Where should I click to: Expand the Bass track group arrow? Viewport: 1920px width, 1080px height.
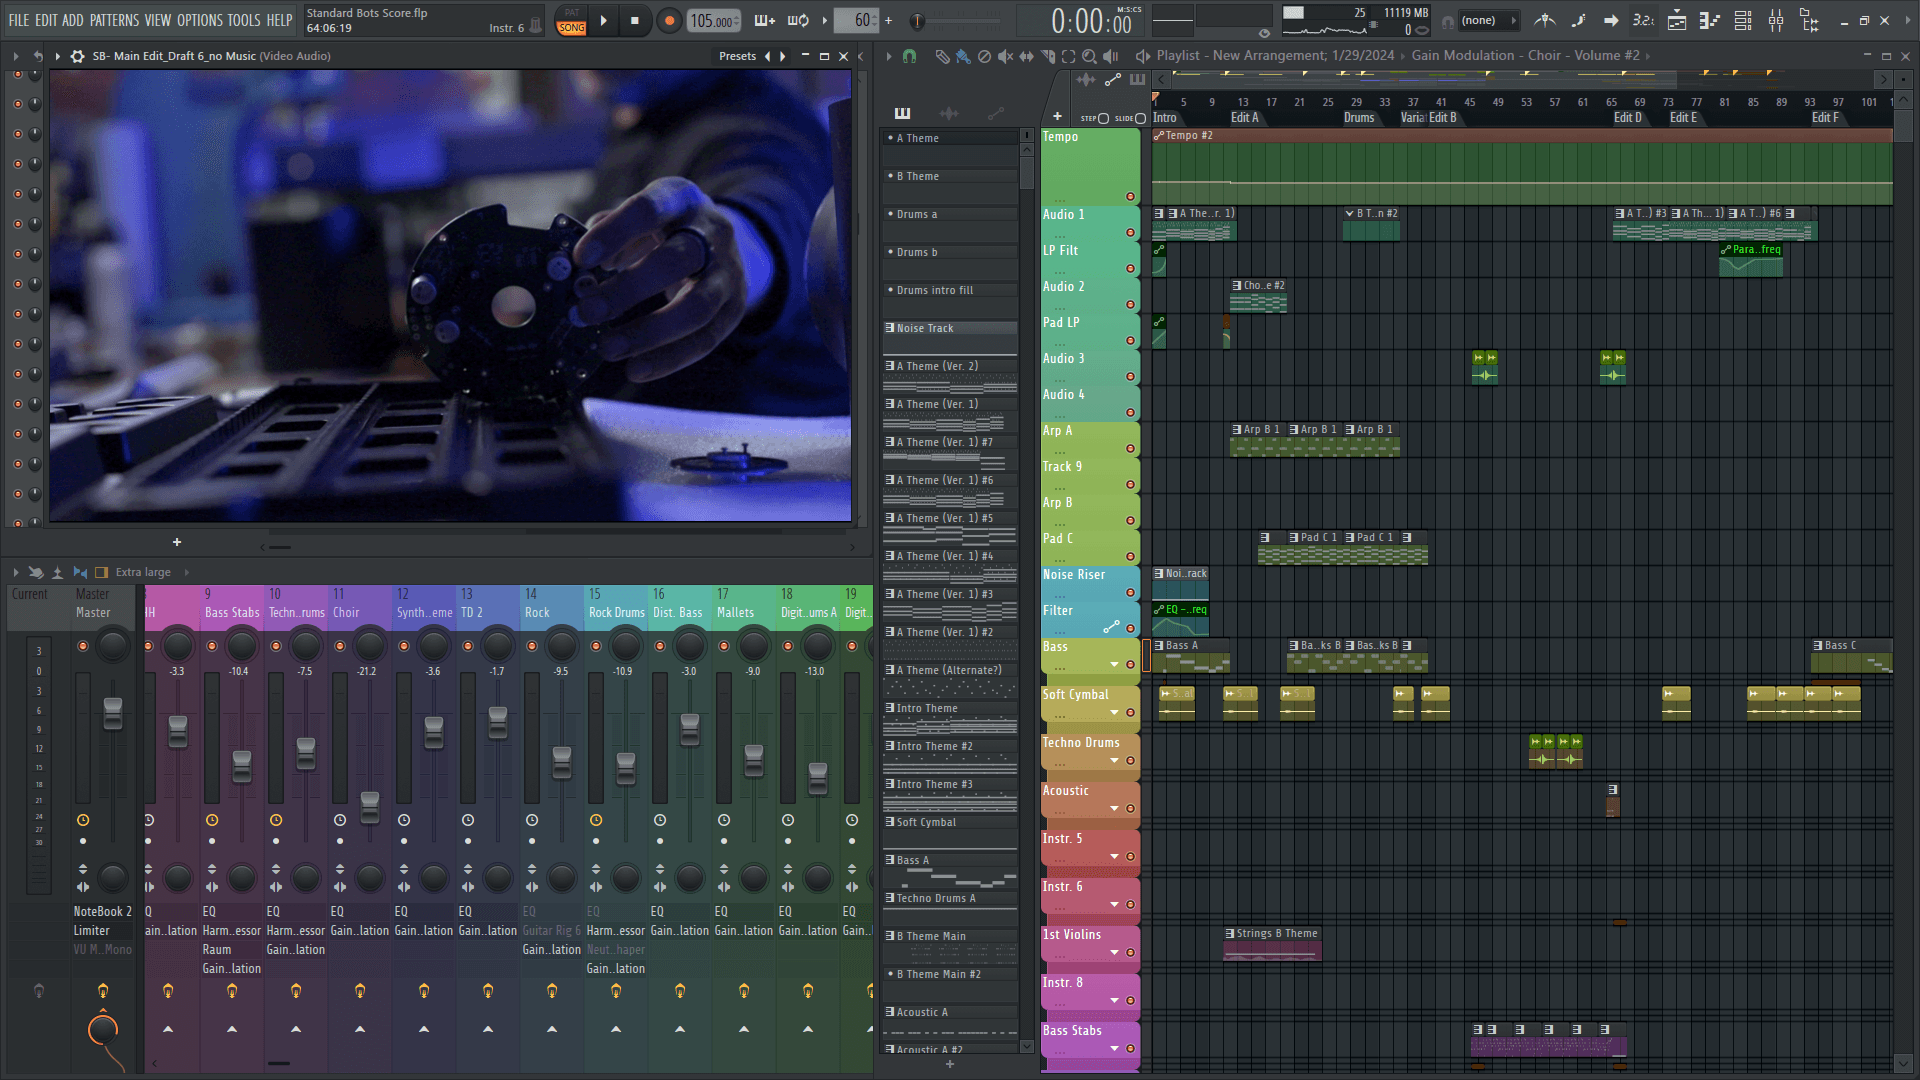(x=1114, y=665)
